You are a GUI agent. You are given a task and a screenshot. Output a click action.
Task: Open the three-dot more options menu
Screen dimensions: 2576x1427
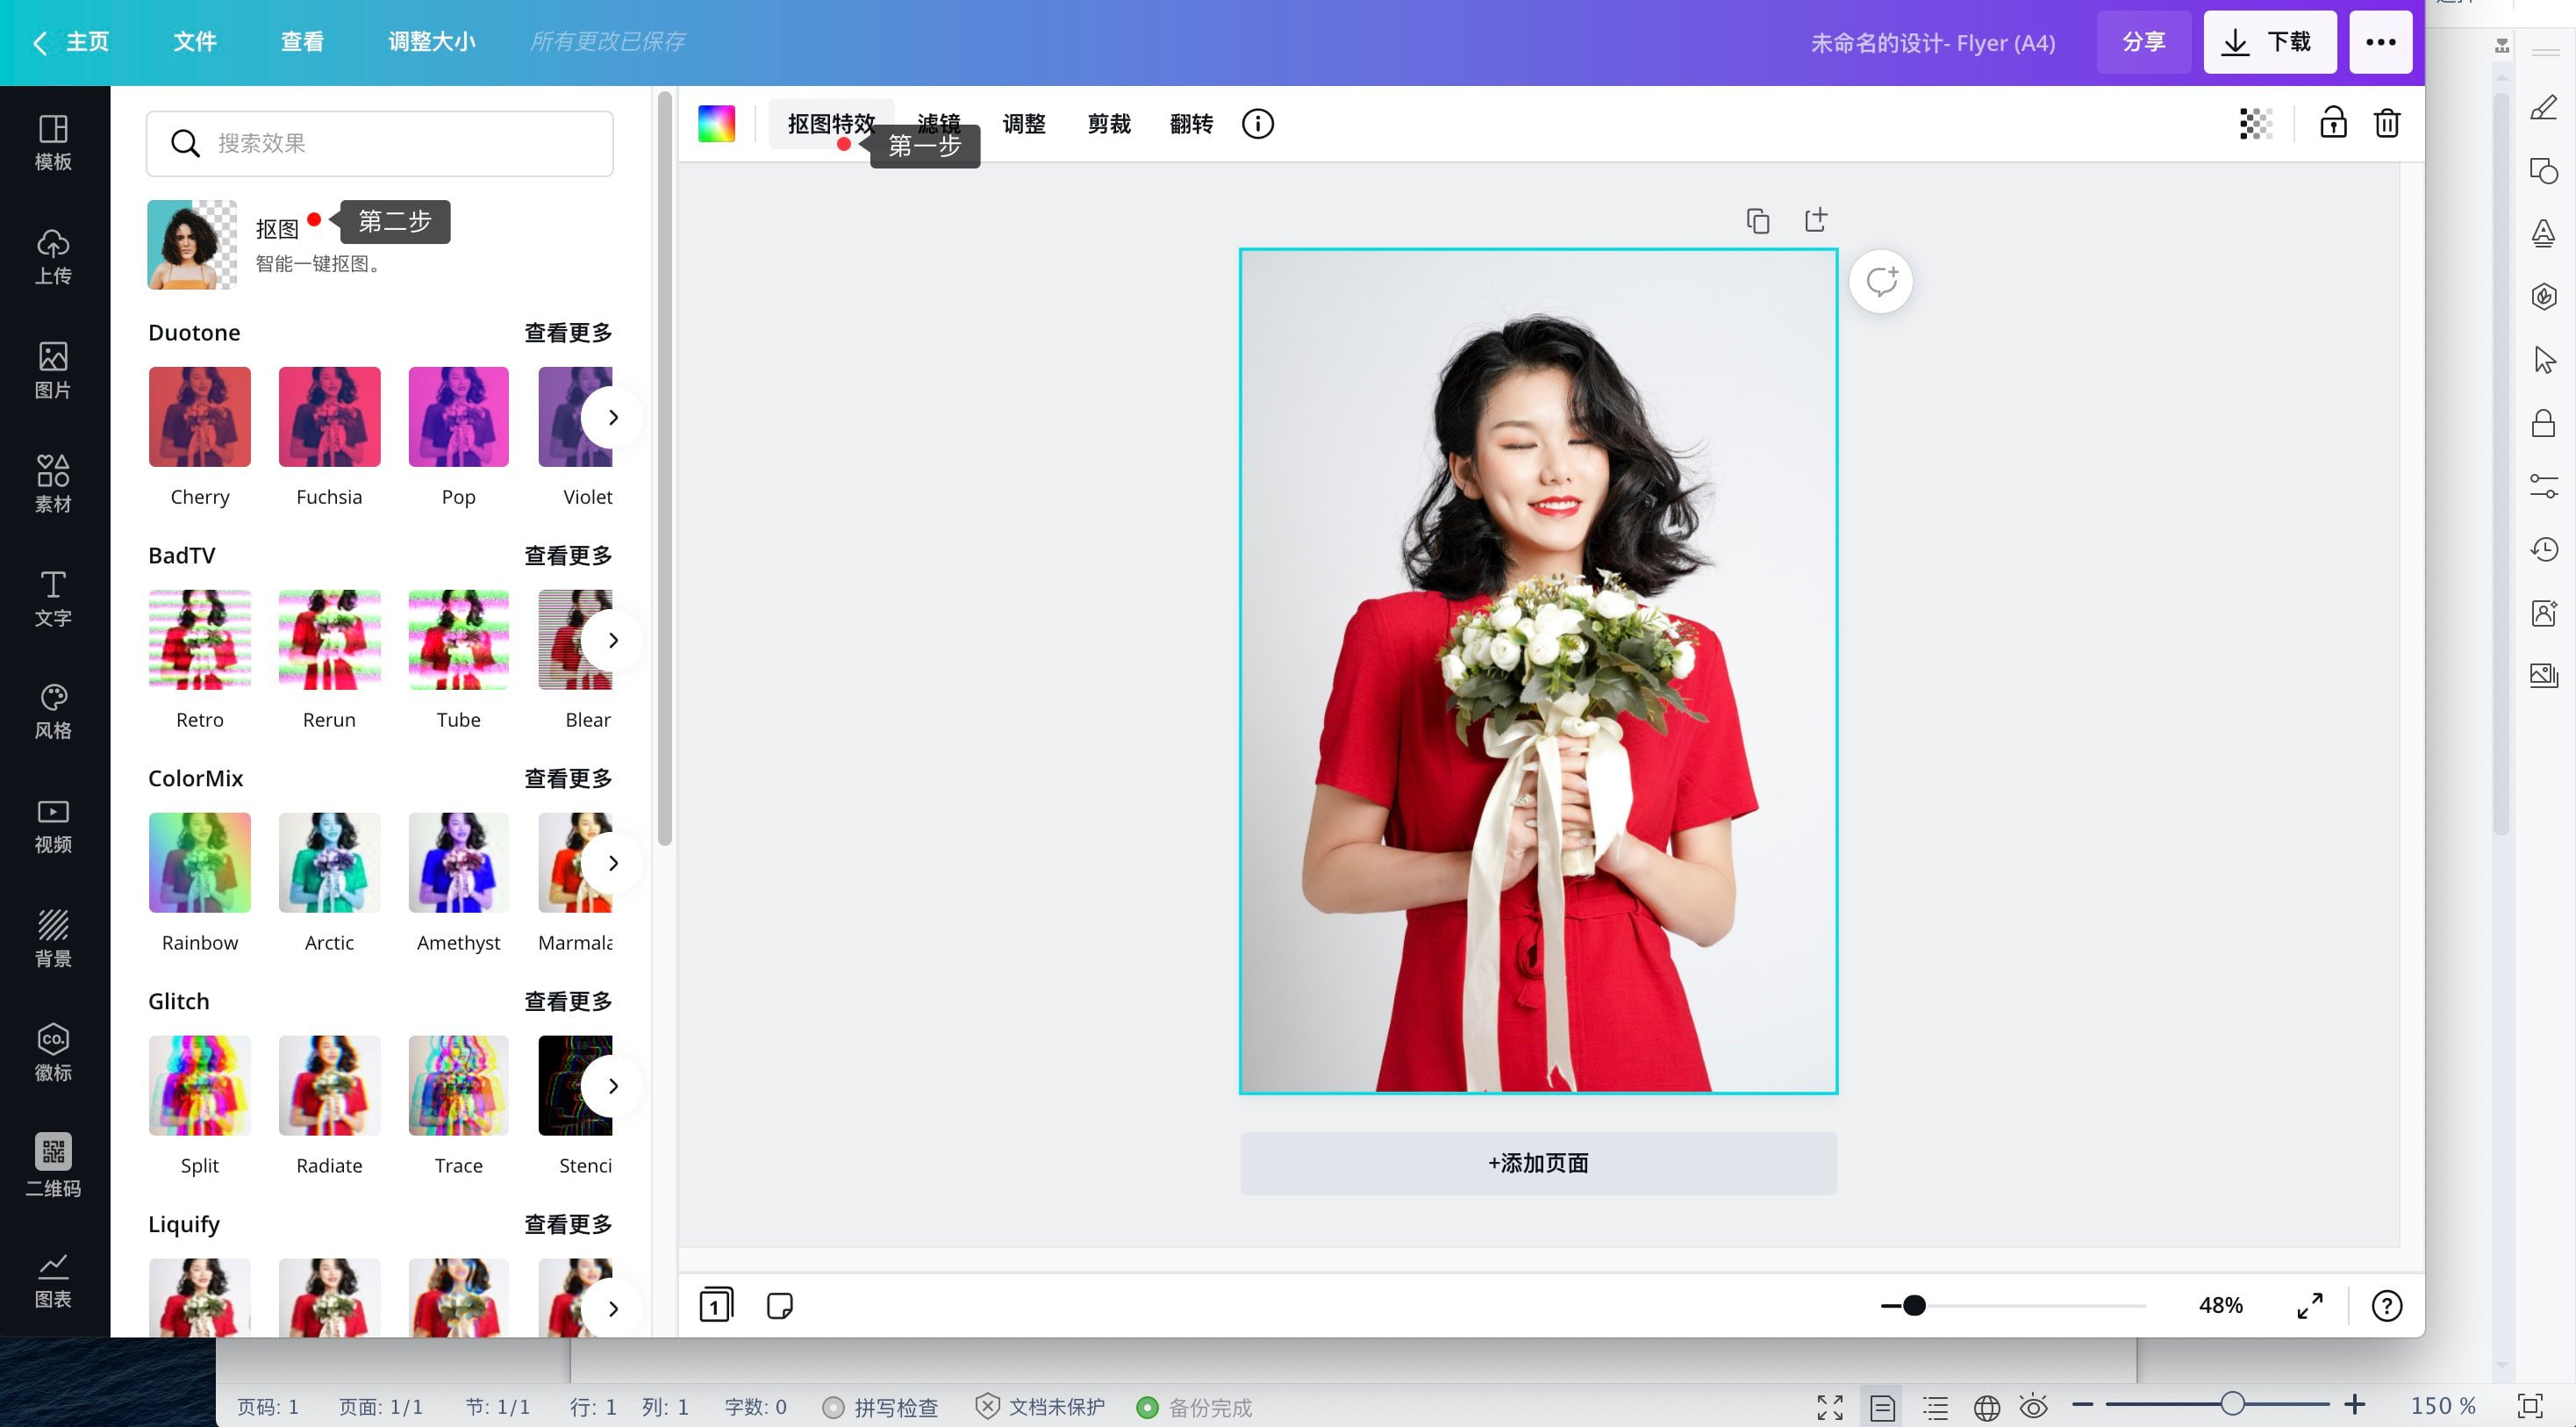point(2381,42)
